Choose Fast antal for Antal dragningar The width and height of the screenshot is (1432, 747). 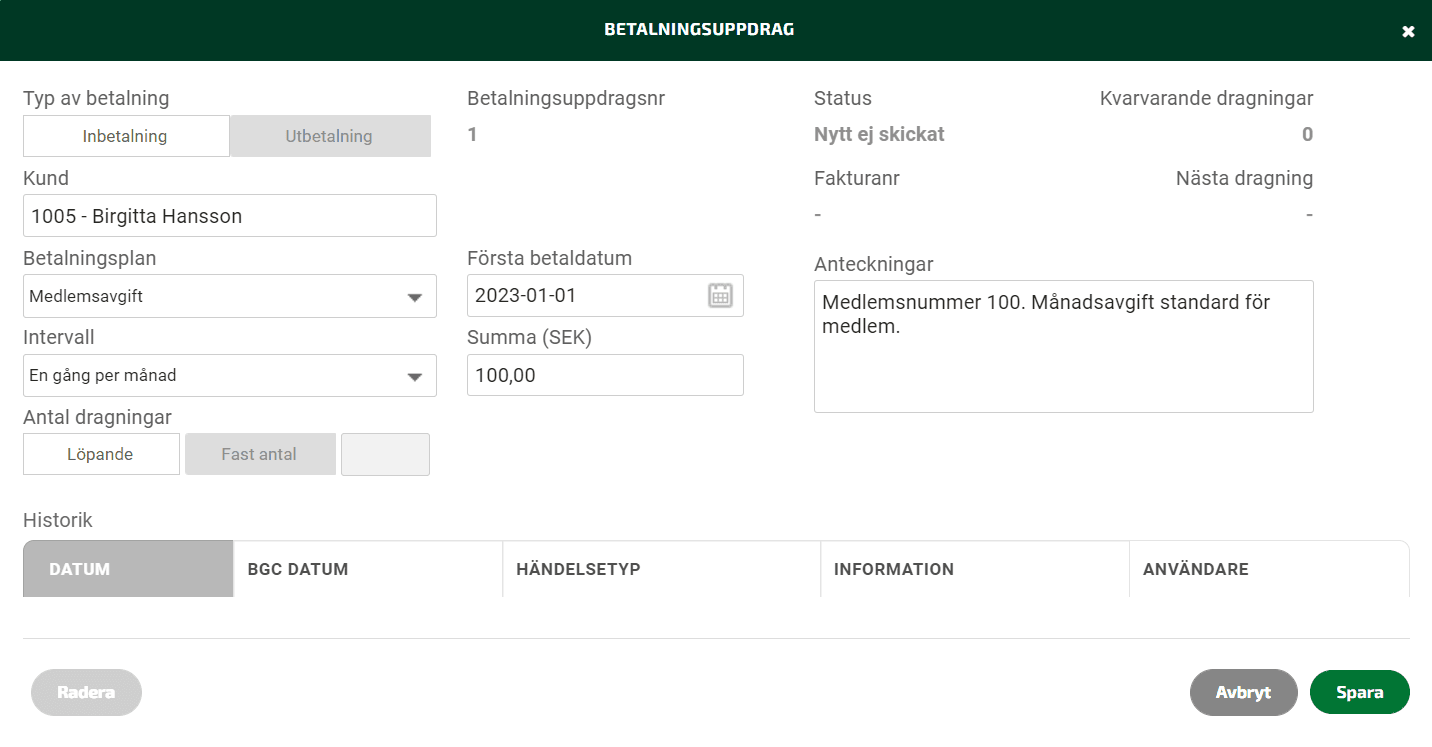pyautogui.click(x=260, y=454)
